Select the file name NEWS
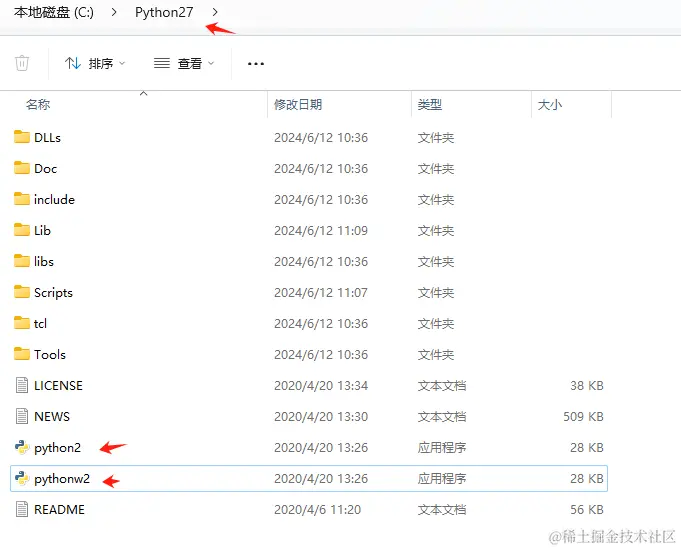 (52, 417)
